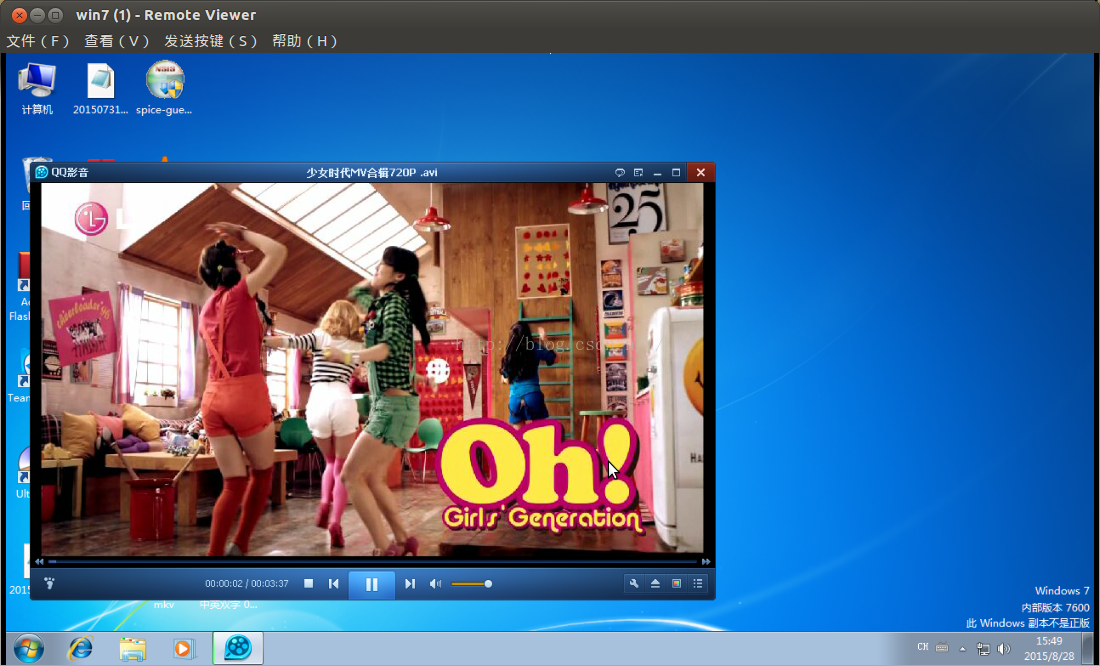Switch to mini mode in title bar

[x=638, y=173]
